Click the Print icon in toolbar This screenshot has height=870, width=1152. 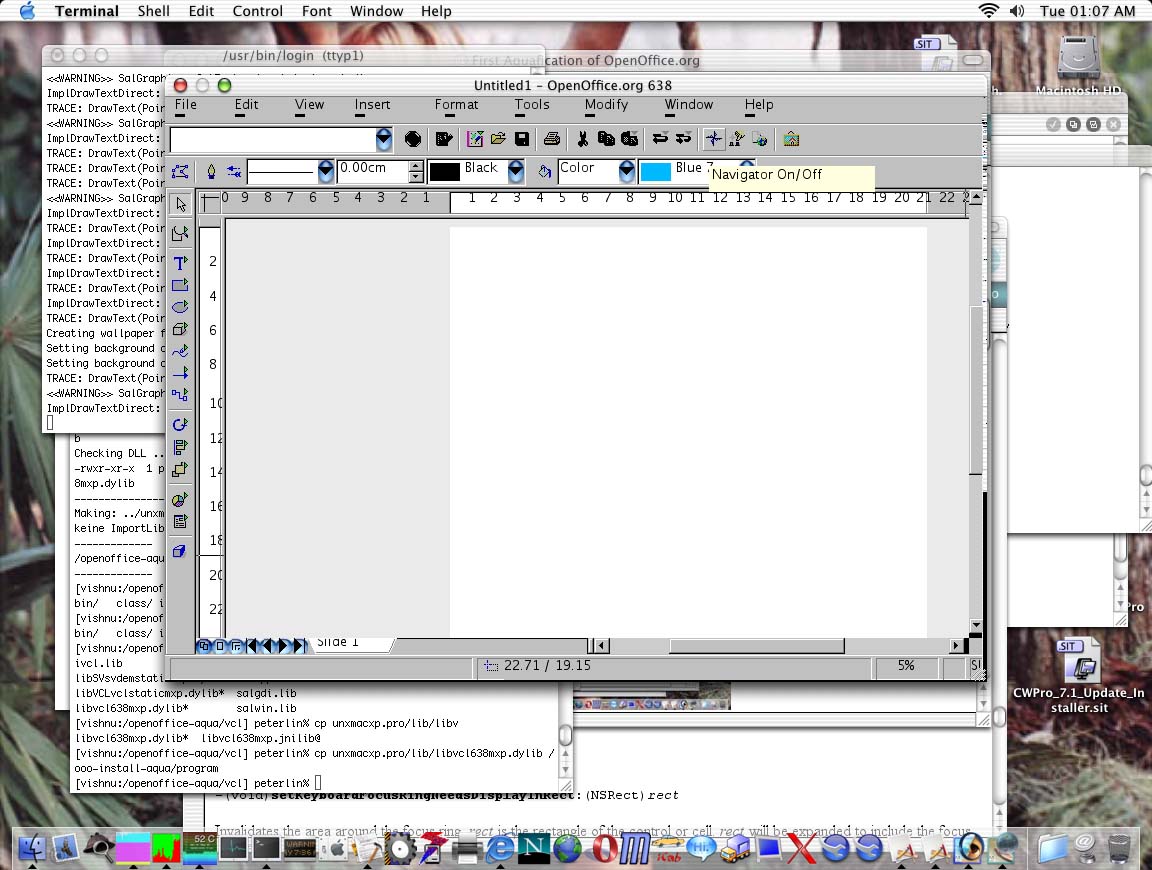pyautogui.click(x=552, y=139)
